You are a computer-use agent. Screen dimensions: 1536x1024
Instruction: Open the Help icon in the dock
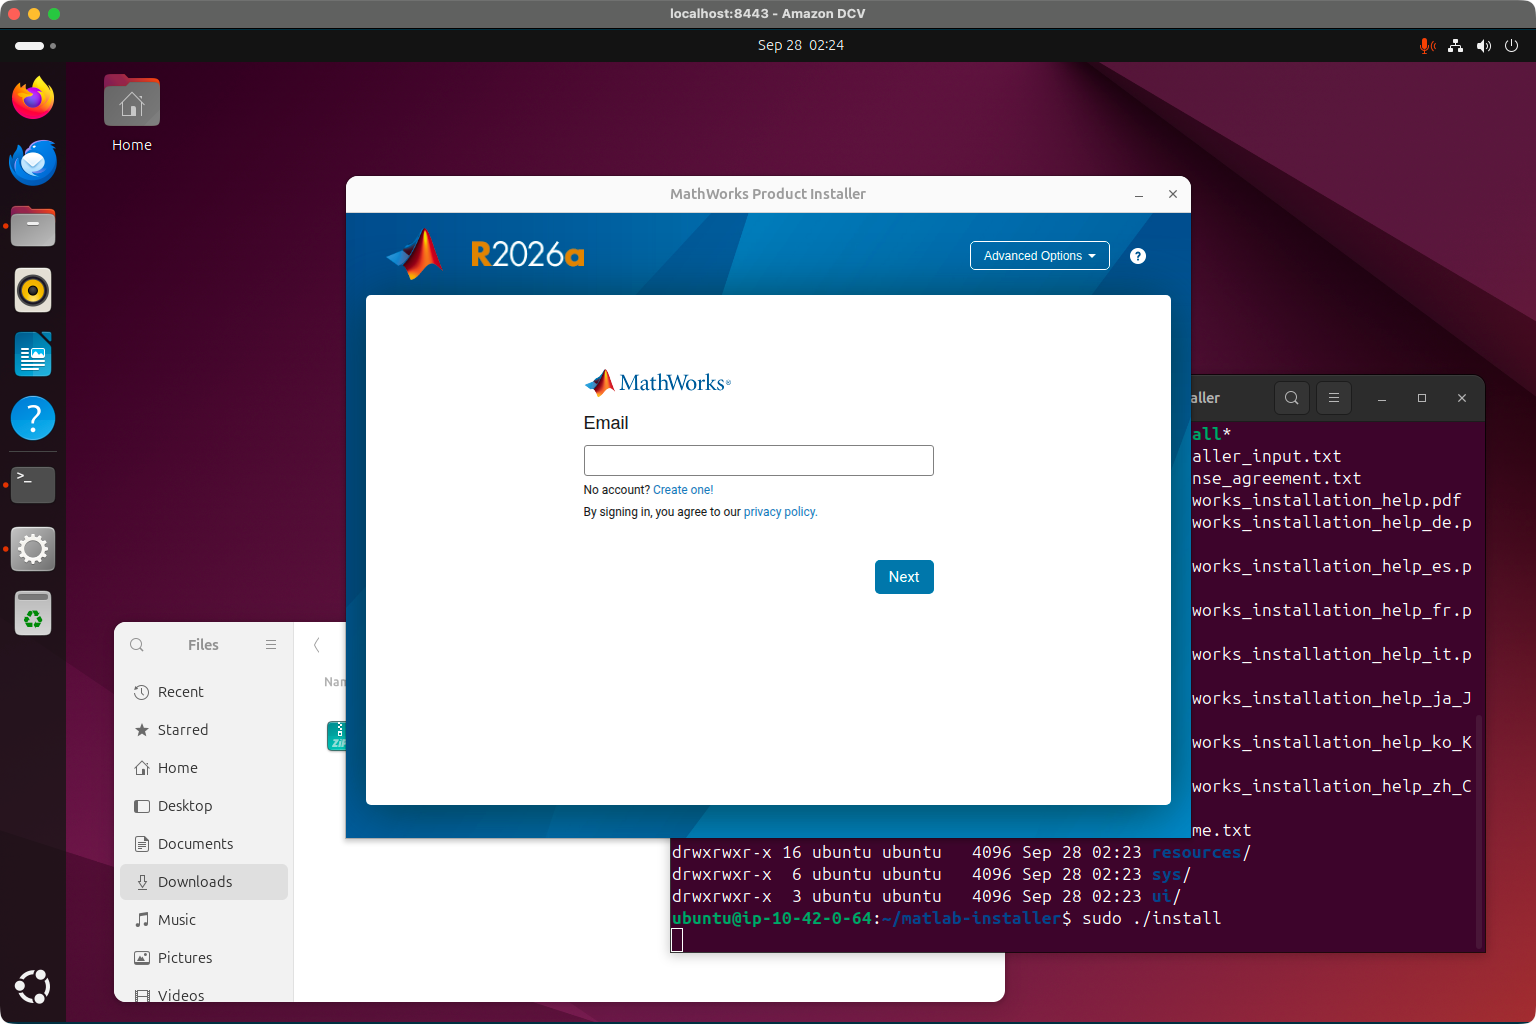point(33,418)
